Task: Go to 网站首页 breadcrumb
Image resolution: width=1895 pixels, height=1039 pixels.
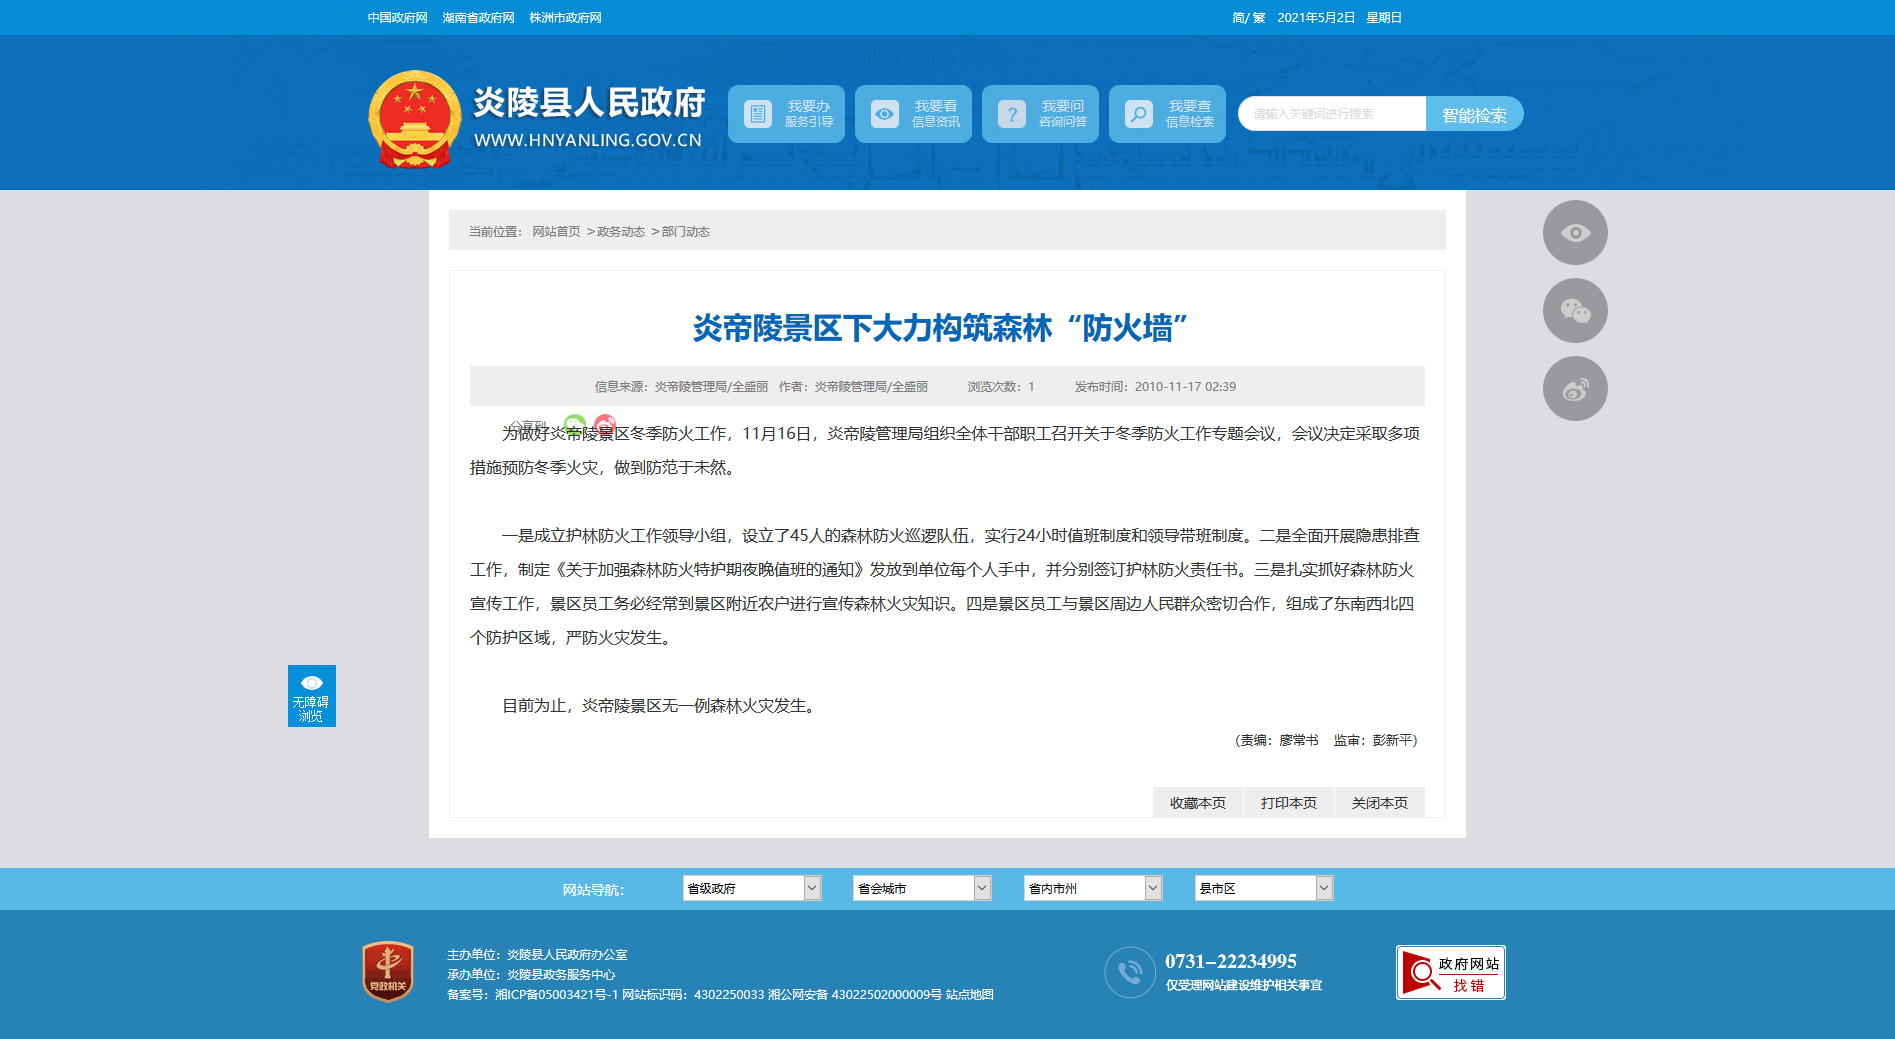Action: tap(556, 232)
